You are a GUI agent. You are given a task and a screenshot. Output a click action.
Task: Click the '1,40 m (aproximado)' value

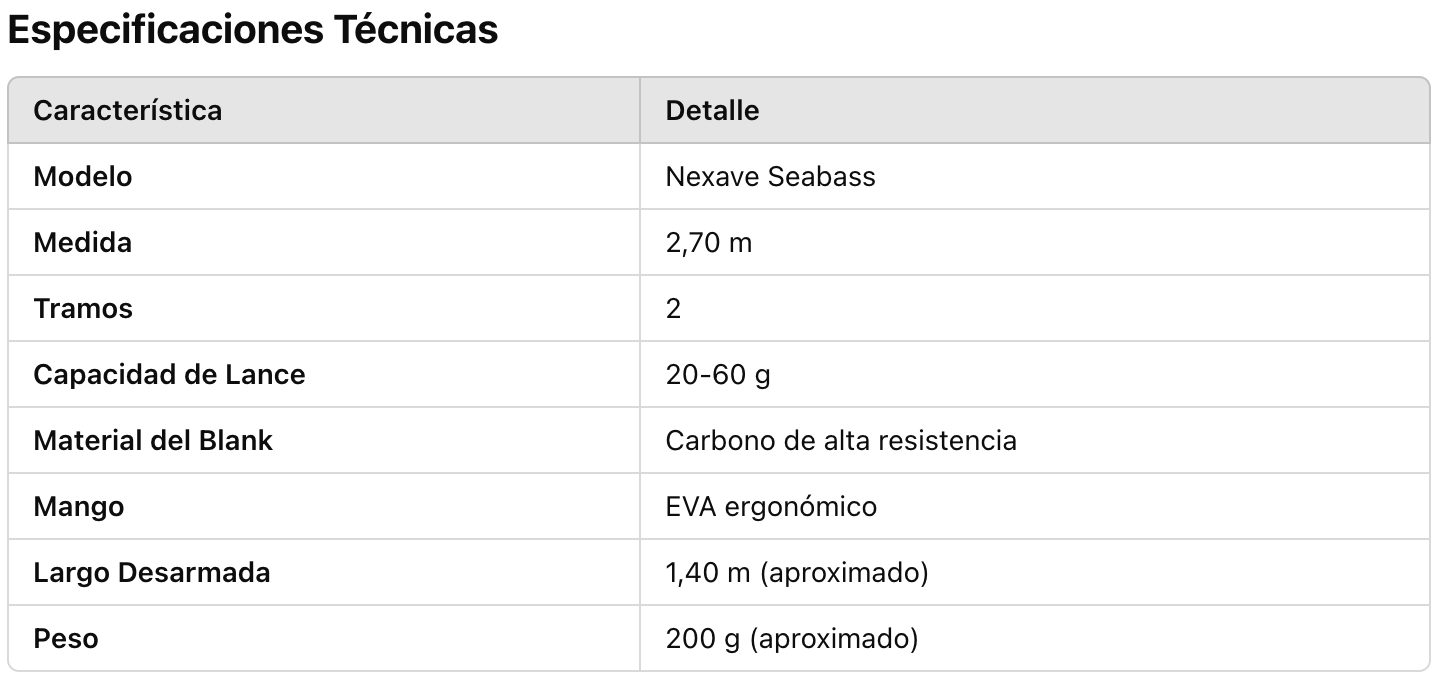coord(797,572)
